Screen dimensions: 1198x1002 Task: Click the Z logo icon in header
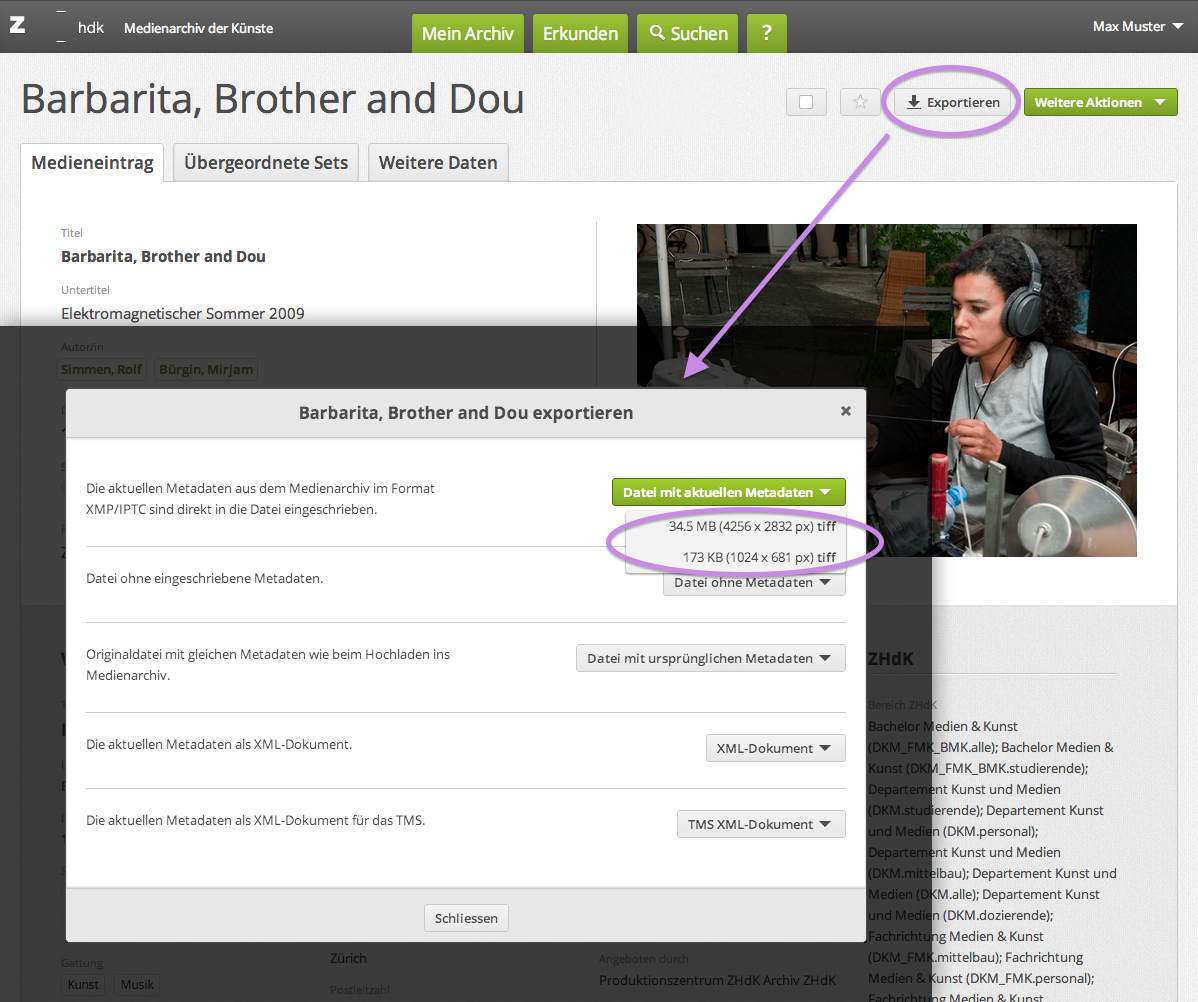17,26
